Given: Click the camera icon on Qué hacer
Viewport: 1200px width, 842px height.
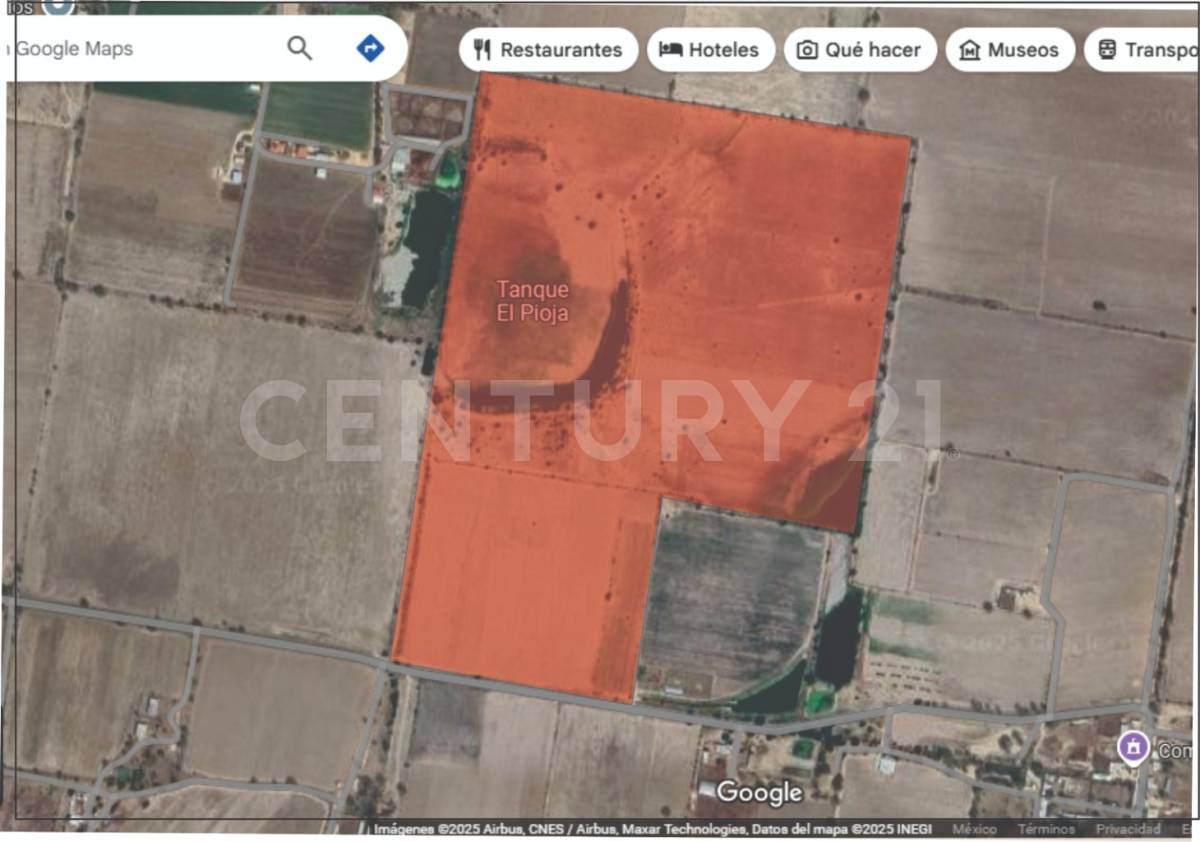Looking at the screenshot, I should point(807,50).
